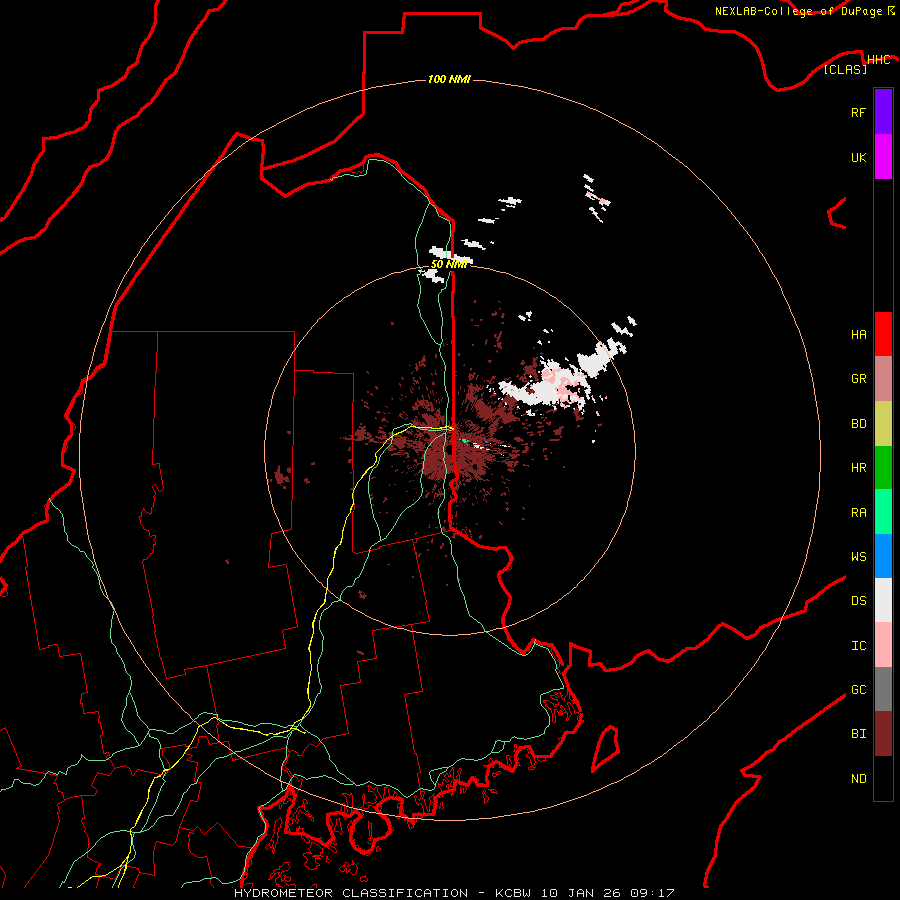
Task: Click the GC legend label
Action: tap(858, 690)
